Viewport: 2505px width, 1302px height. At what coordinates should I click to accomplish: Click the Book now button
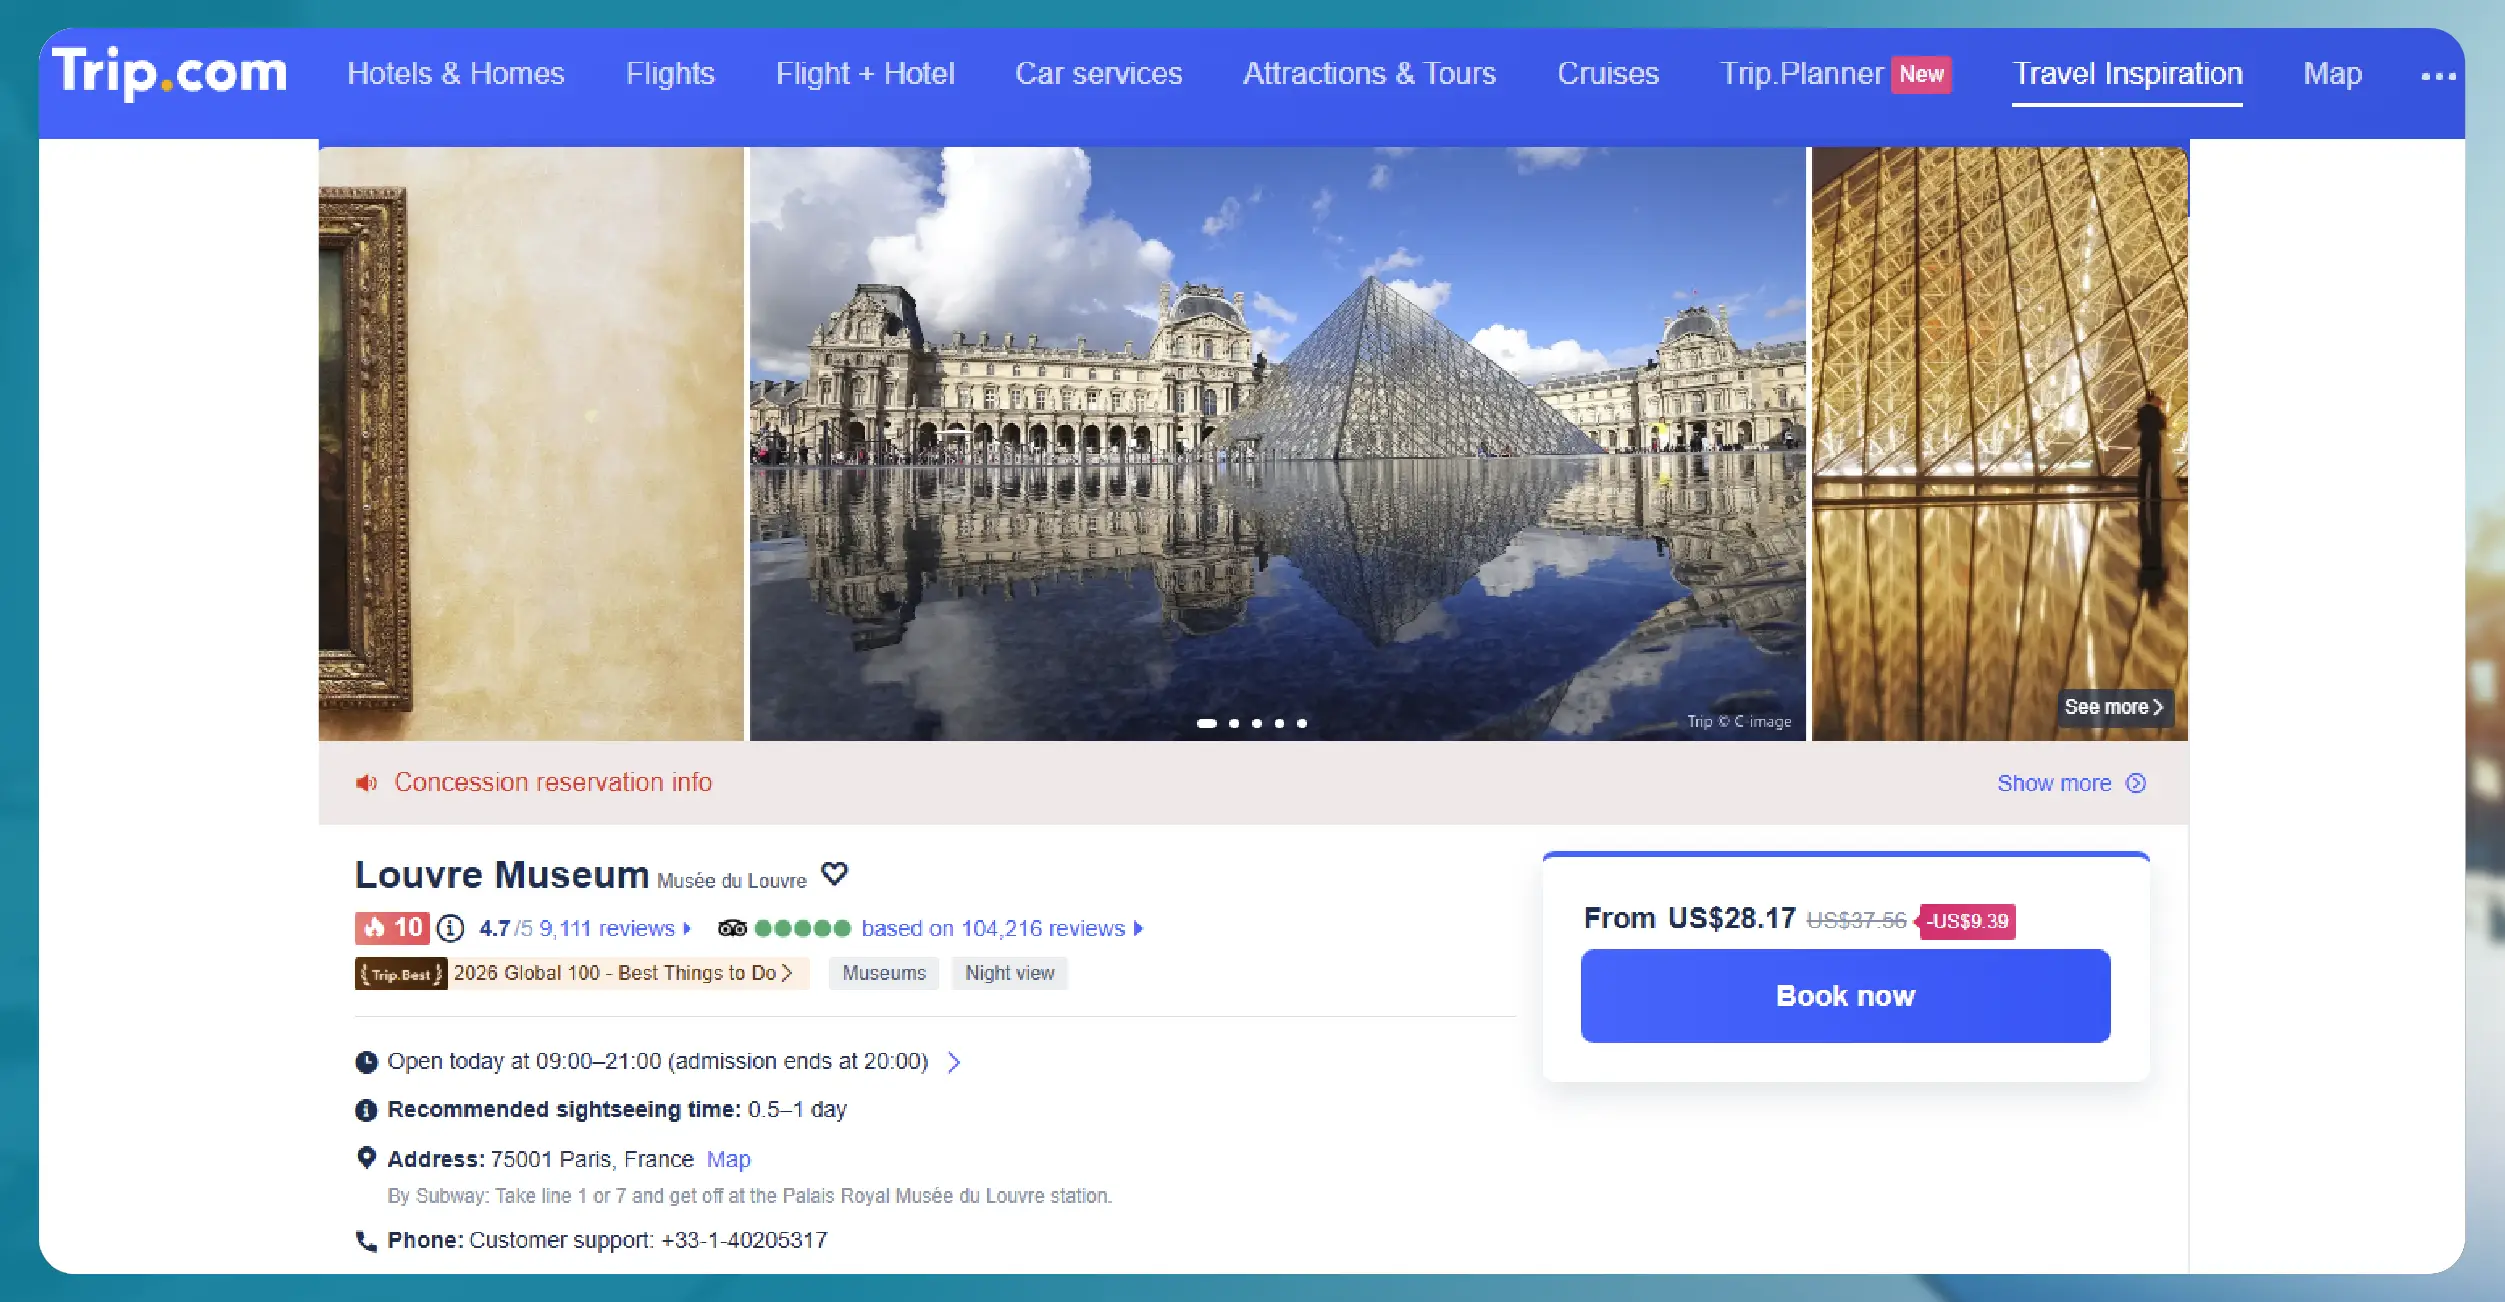(1844, 995)
